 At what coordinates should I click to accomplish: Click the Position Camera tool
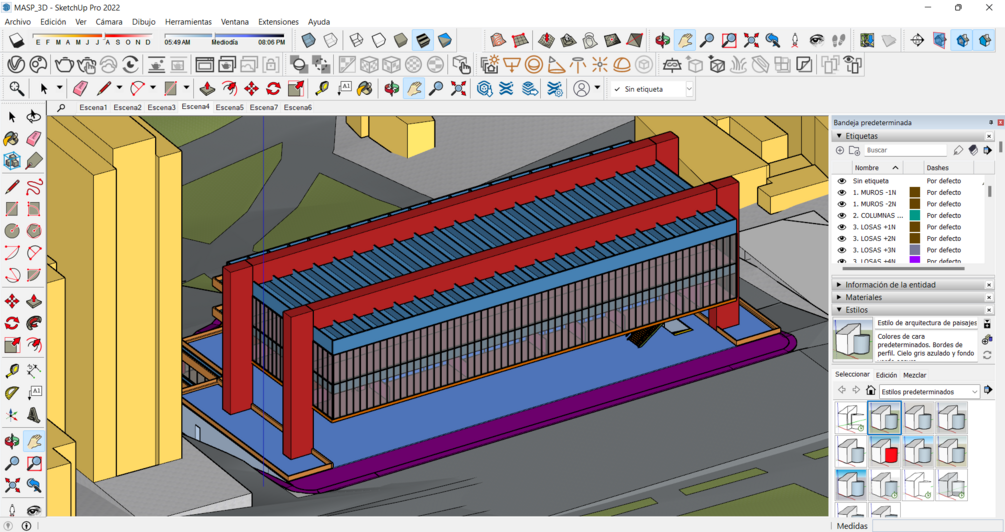pos(795,40)
